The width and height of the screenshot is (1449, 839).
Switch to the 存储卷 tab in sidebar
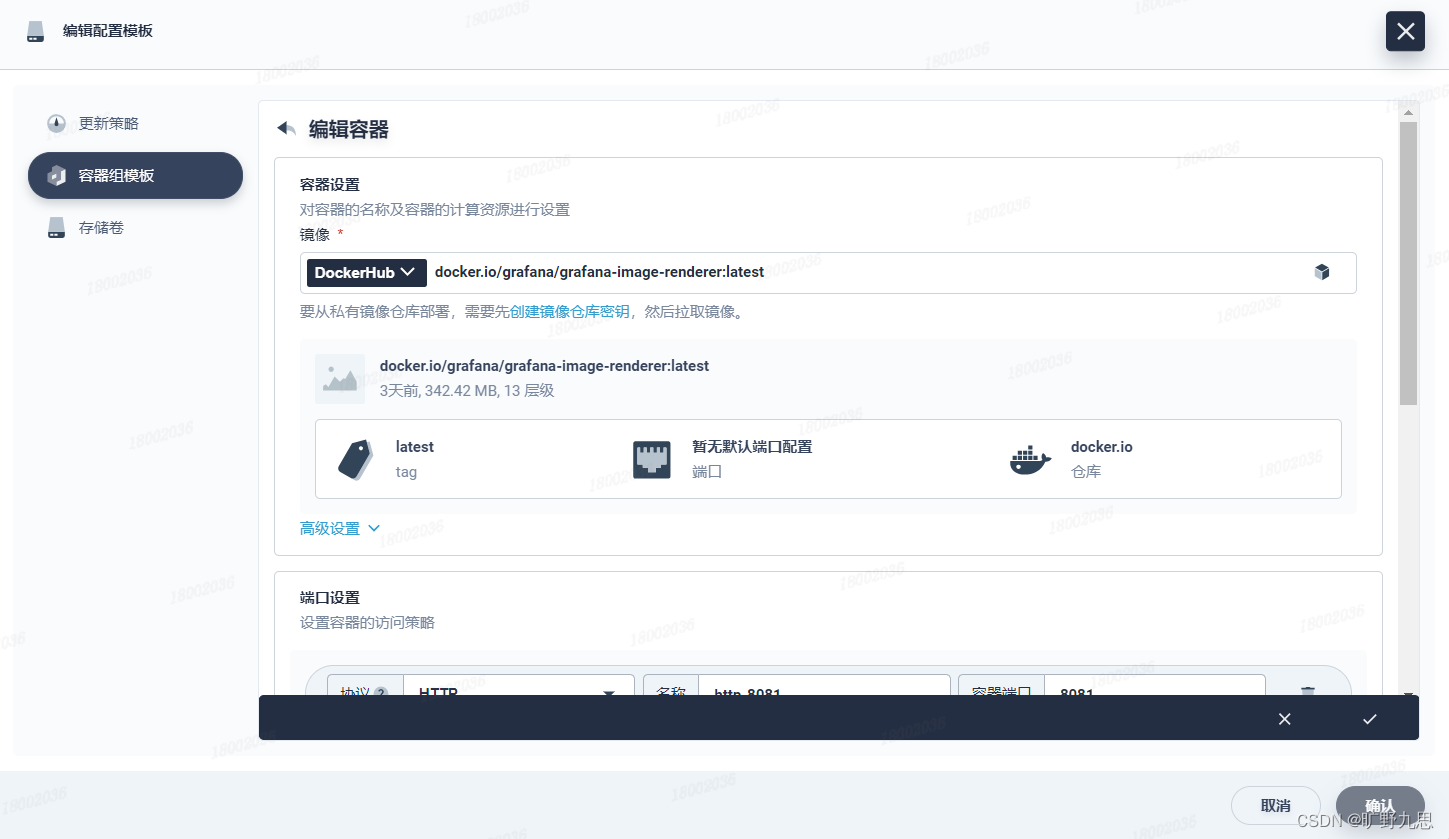[x=101, y=227]
